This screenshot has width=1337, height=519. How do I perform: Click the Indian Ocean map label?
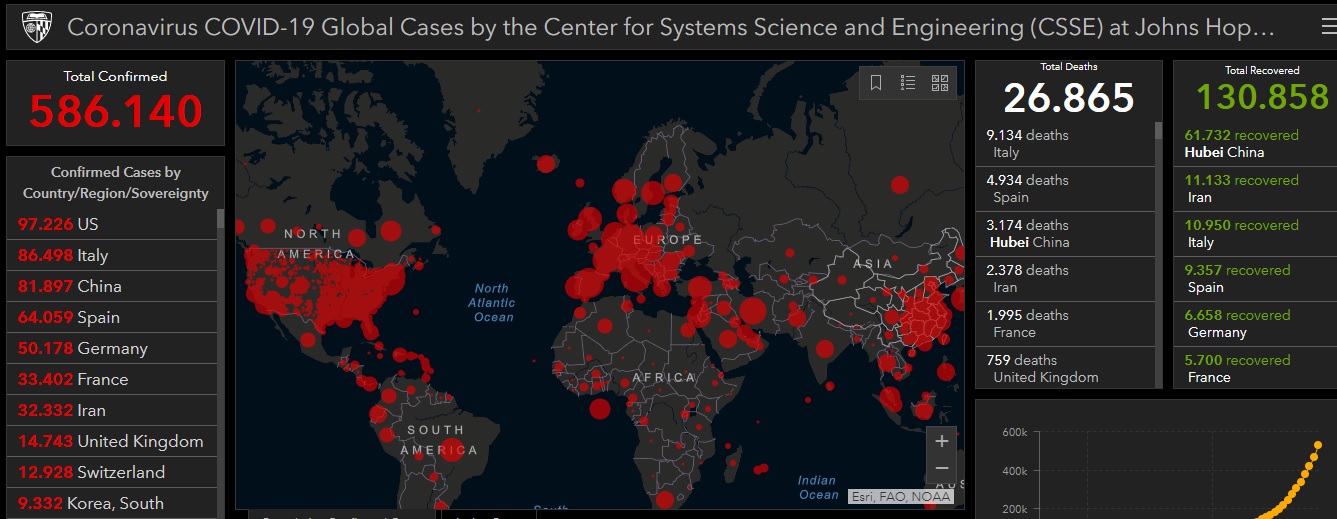[x=817, y=487]
